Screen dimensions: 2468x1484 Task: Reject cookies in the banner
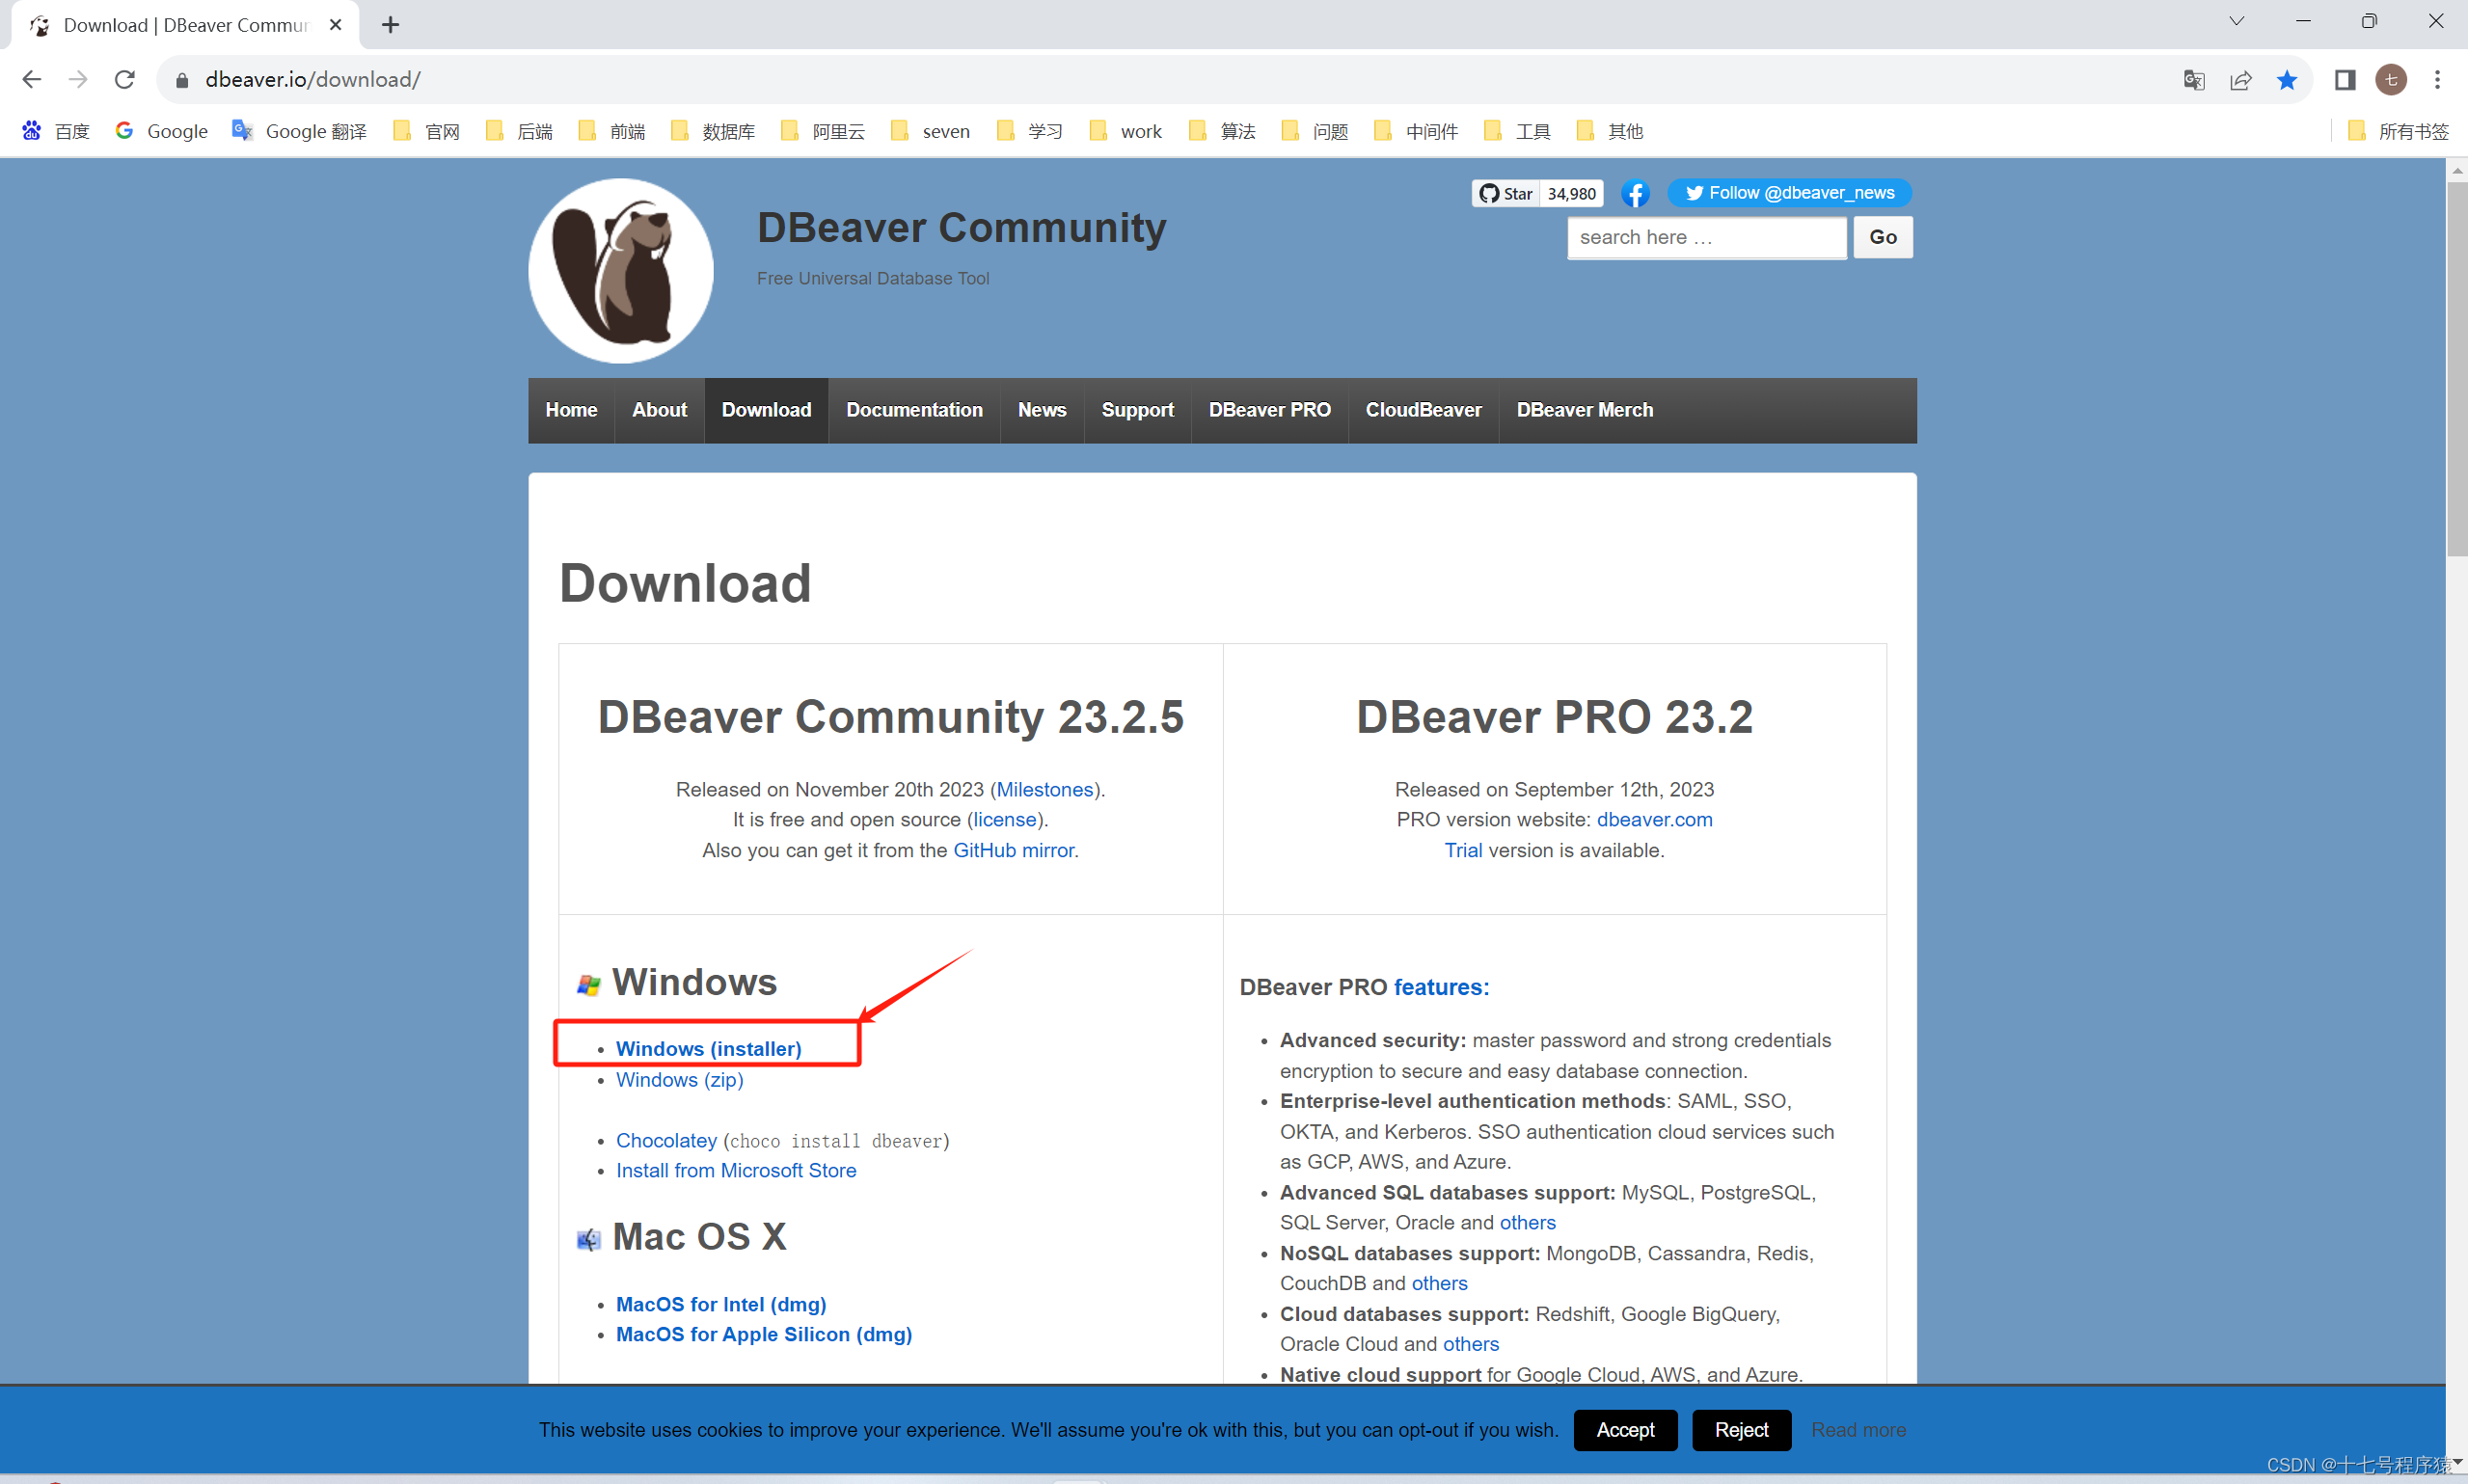(x=1741, y=1430)
